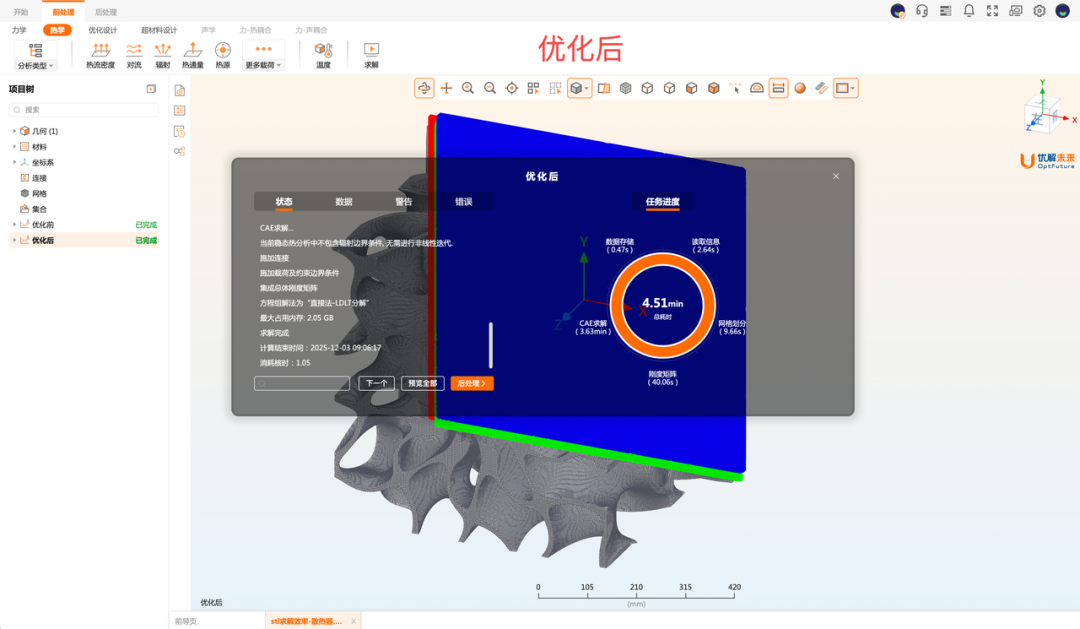Click the 辐射 radiation icon
This screenshot has height=629, width=1080.
163,54
